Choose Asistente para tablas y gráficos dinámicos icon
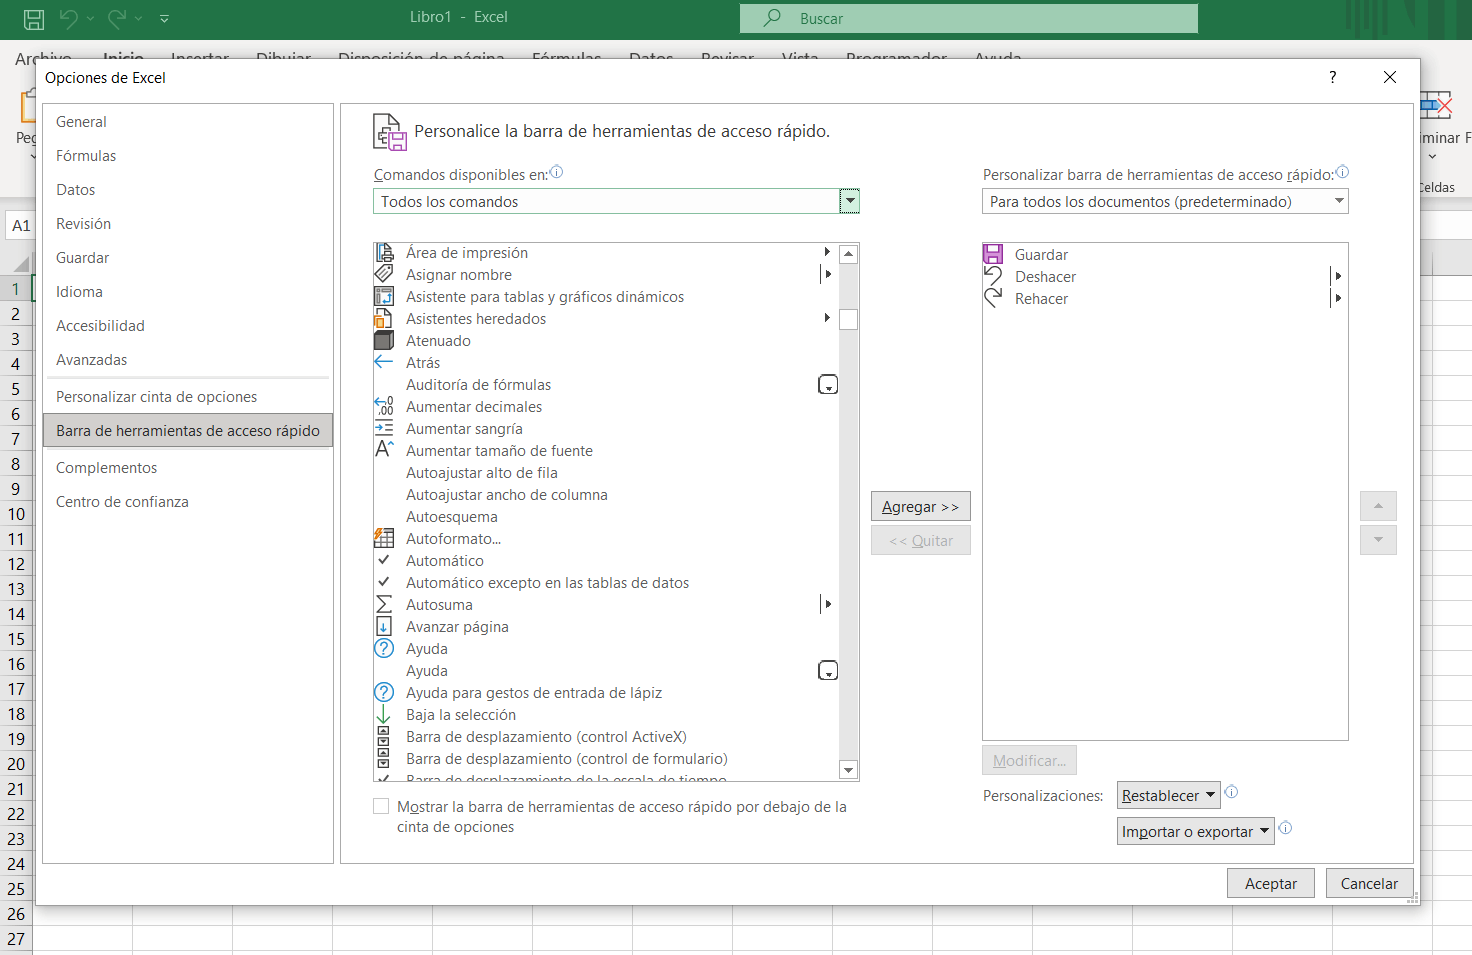1472x955 pixels. 384,297
